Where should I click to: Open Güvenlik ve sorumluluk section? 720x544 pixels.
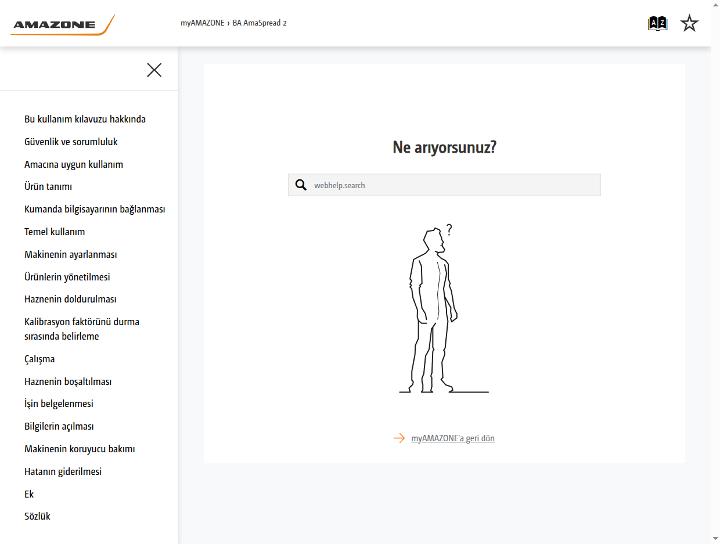(x=71, y=142)
